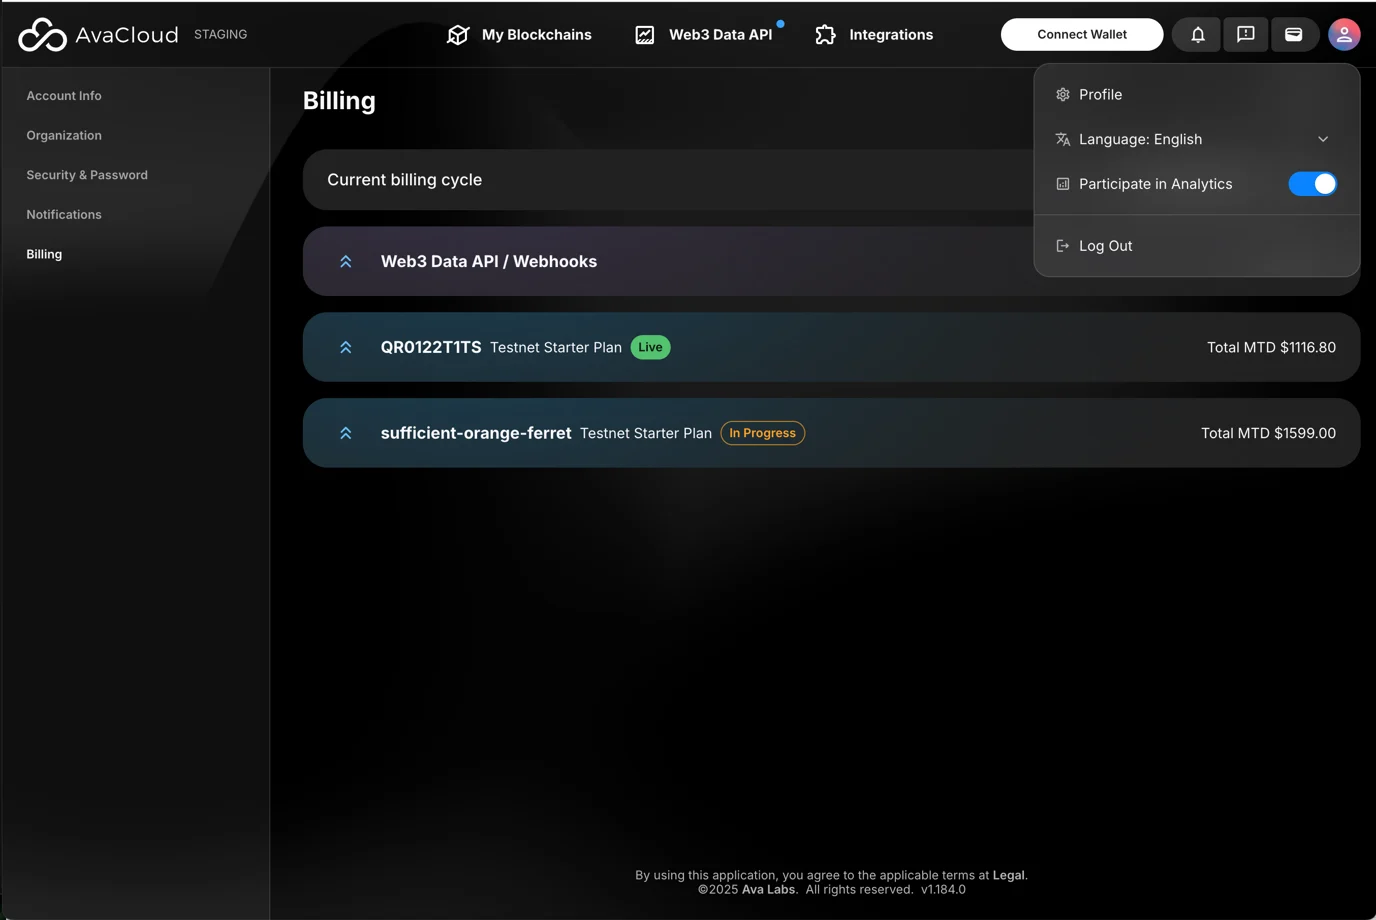Open the billing card icon in header
This screenshot has width=1376, height=920.
tap(1293, 35)
